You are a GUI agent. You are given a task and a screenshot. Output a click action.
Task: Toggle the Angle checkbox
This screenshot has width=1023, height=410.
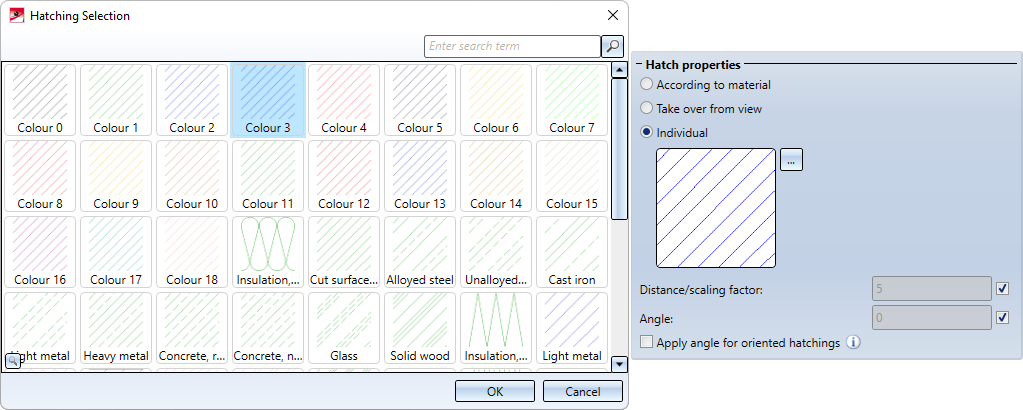(x=1003, y=318)
